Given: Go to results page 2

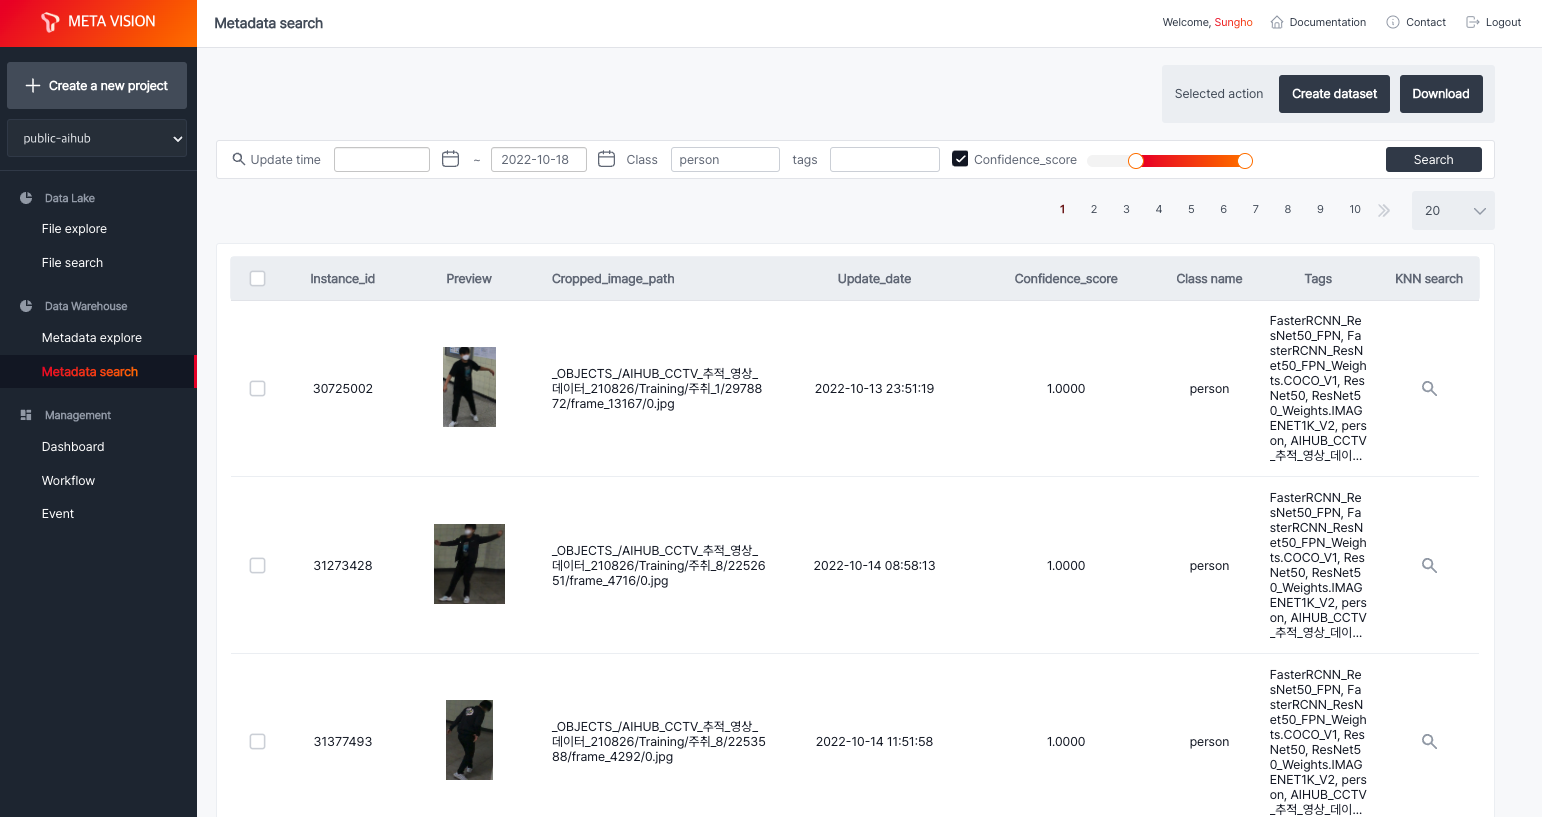Looking at the screenshot, I should click(x=1094, y=210).
